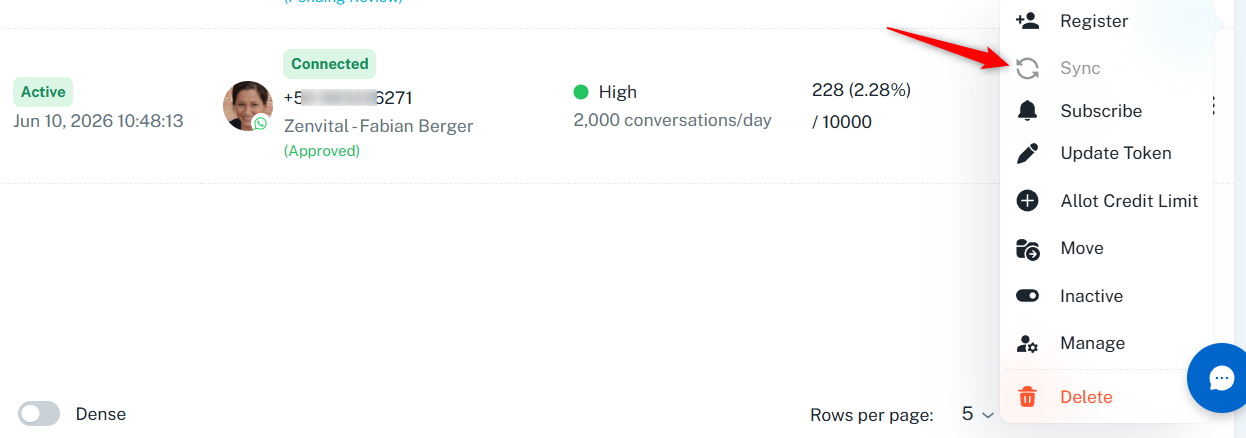
Task: Click the Connected status badge
Action: 330,64
